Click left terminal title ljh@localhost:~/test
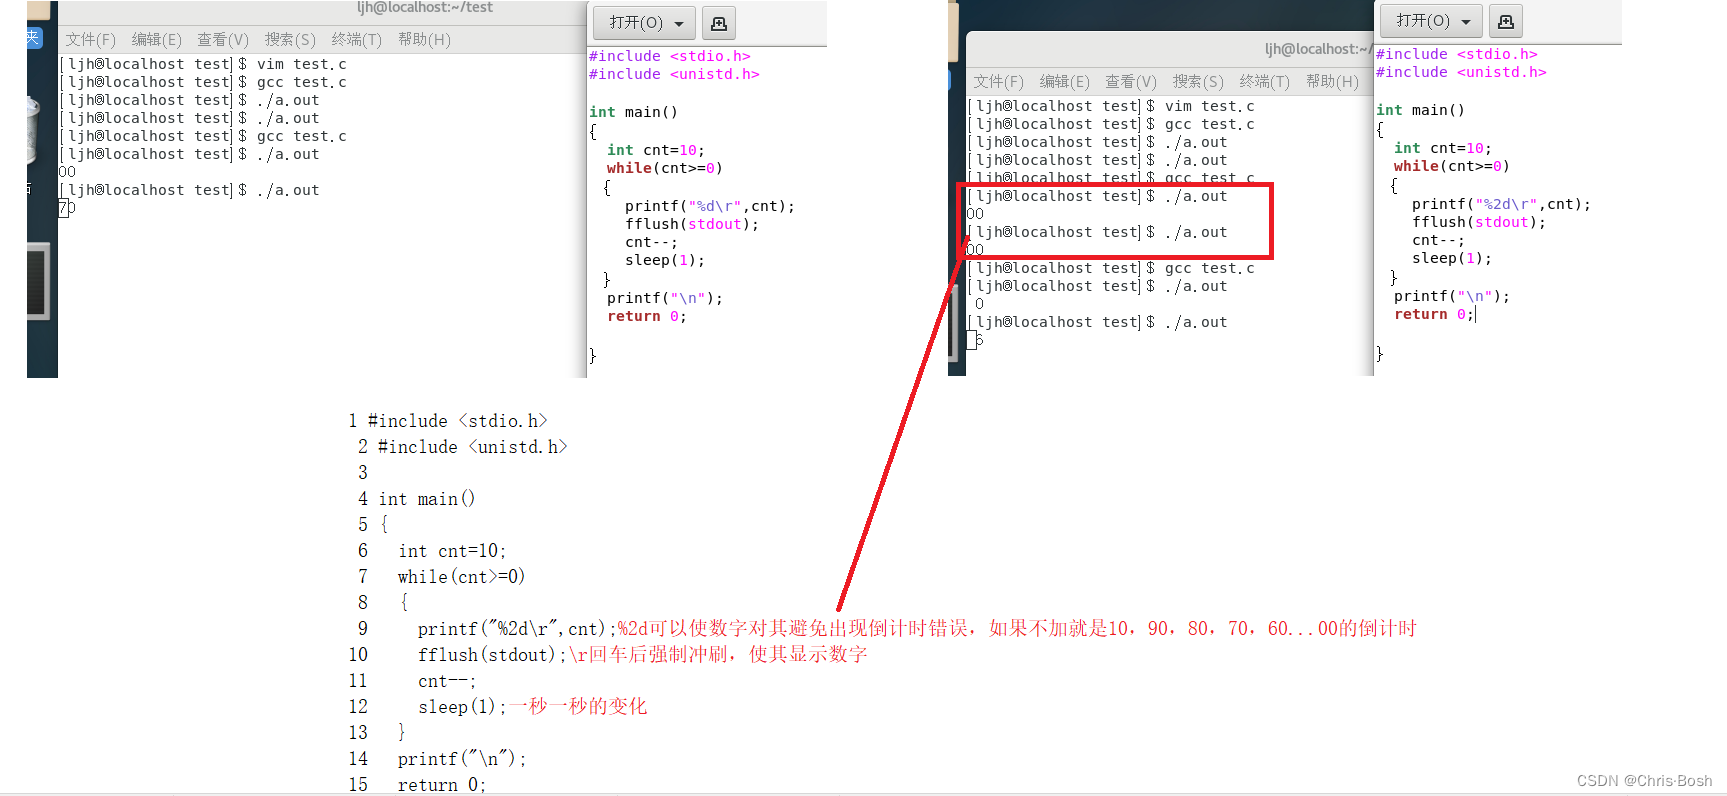The height and width of the screenshot is (796, 1727). [x=425, y=8]
